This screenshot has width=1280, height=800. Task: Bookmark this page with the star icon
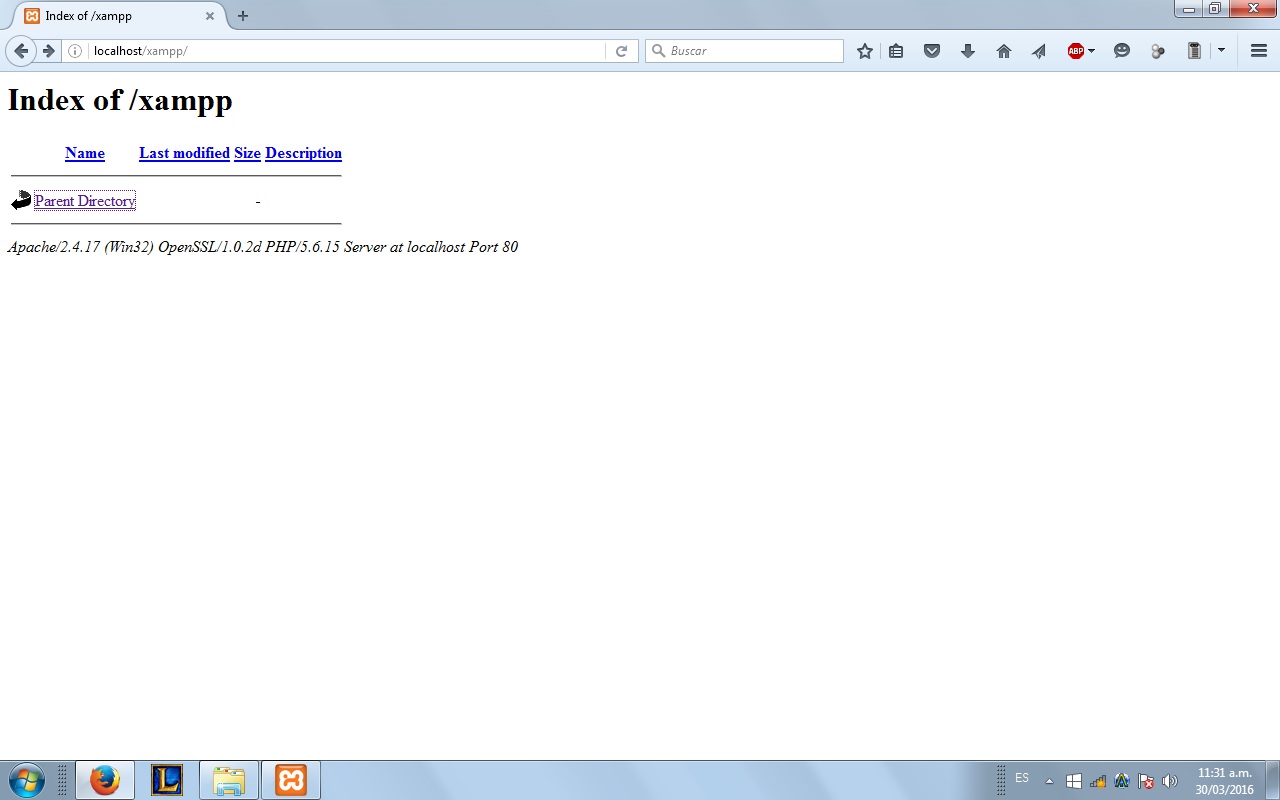[865, 51]
